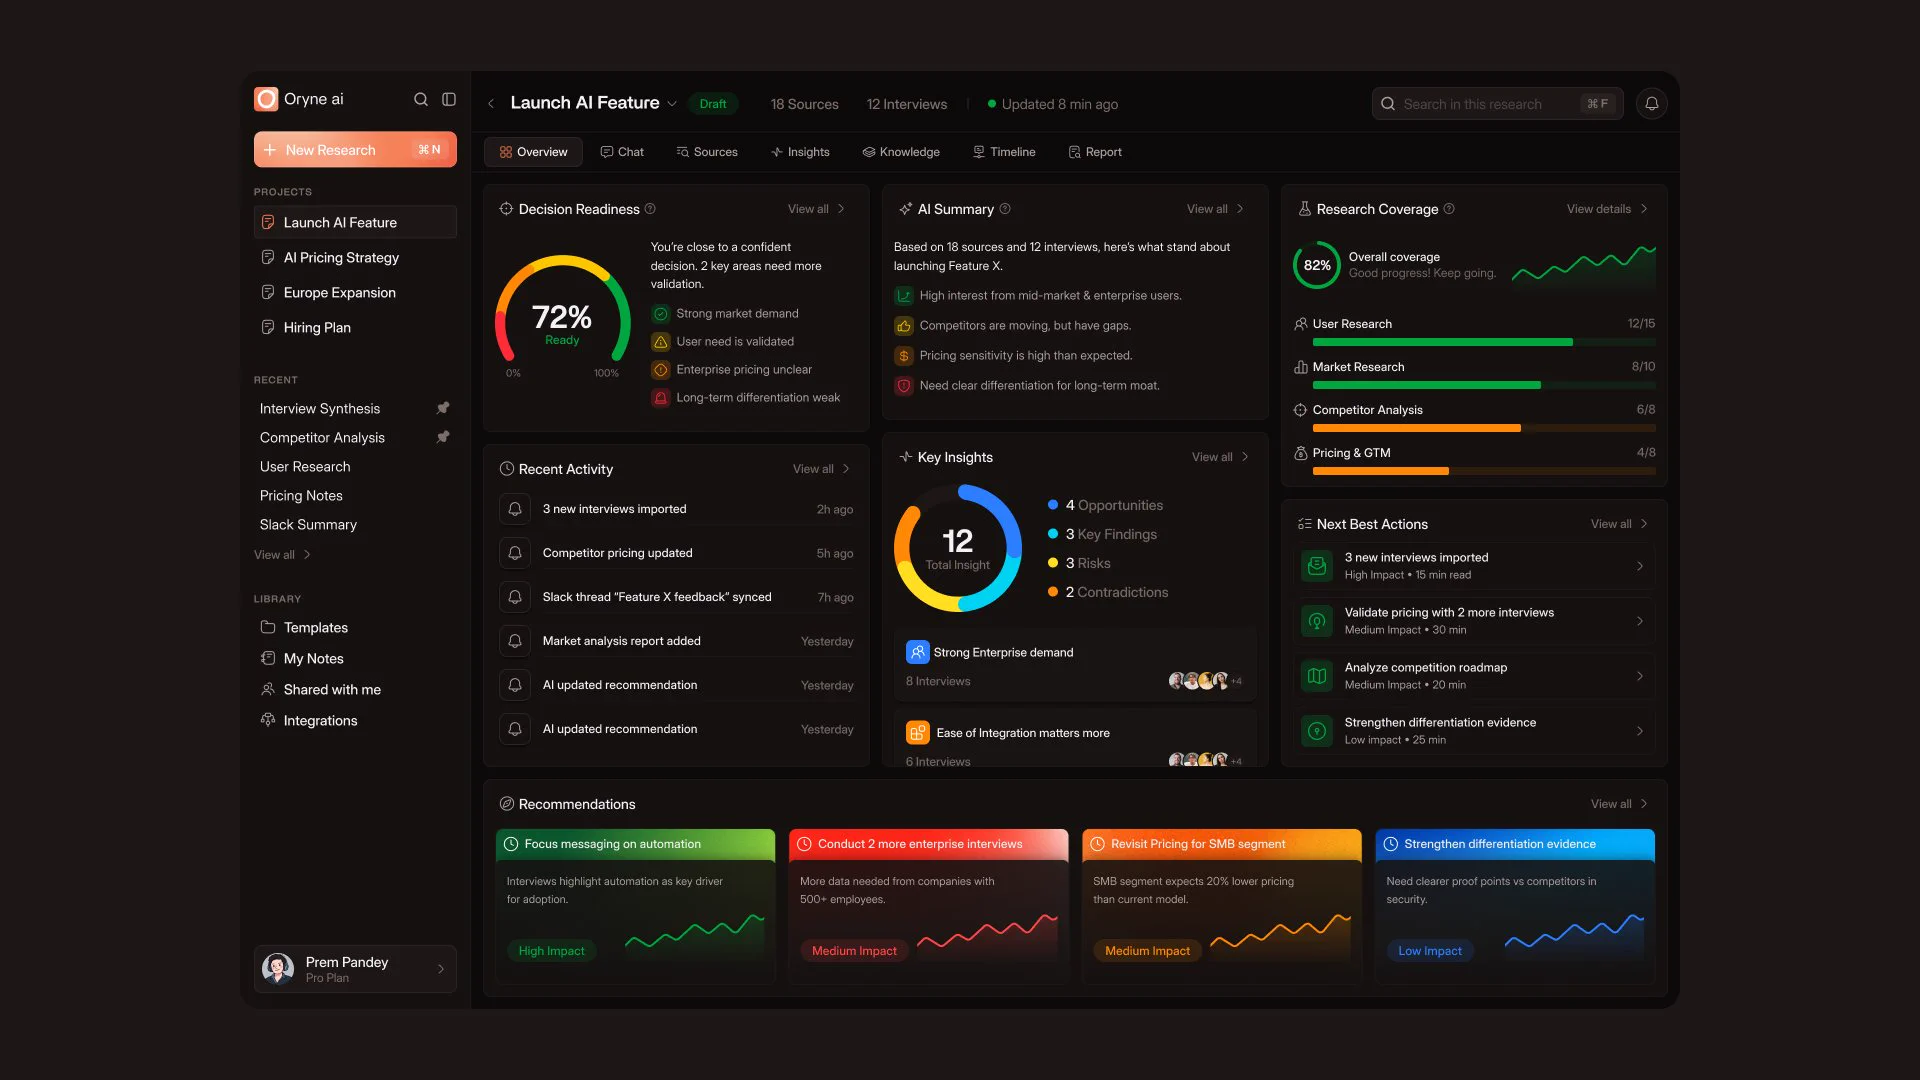Screen dimensions: 1920x1080
Task: Go to the Timeline tab
Action: point(1004,152)
